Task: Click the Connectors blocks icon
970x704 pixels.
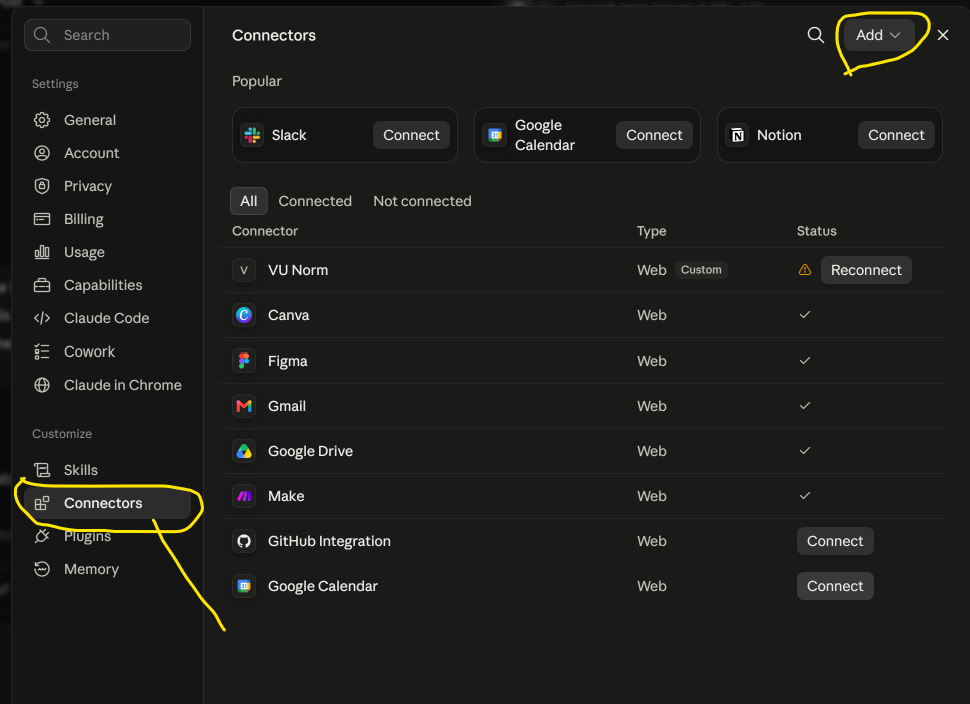Action: 41,503
